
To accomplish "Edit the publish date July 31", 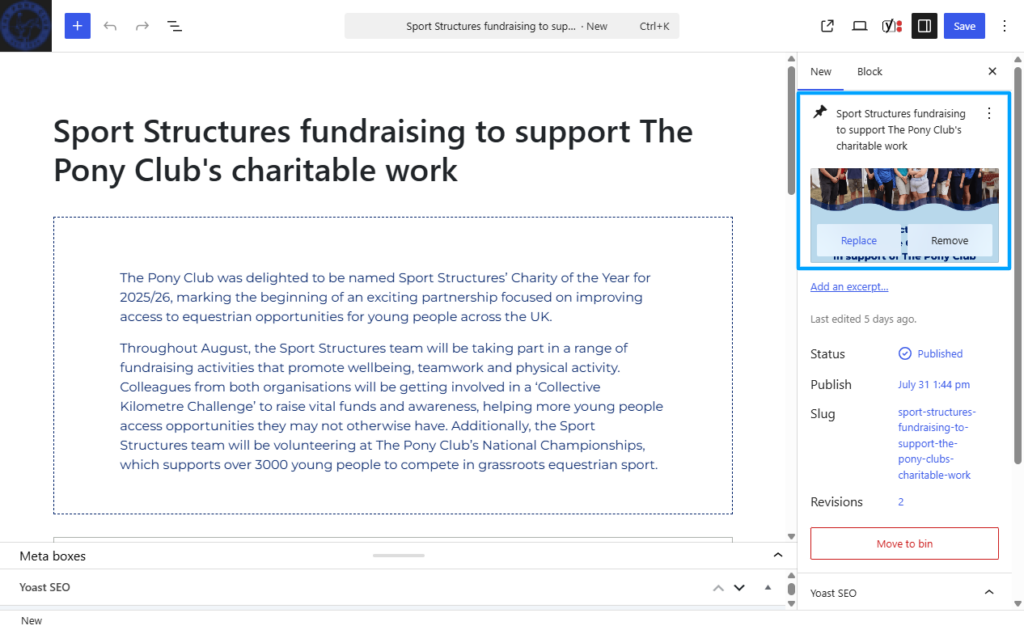I will [x=933, y=385].
